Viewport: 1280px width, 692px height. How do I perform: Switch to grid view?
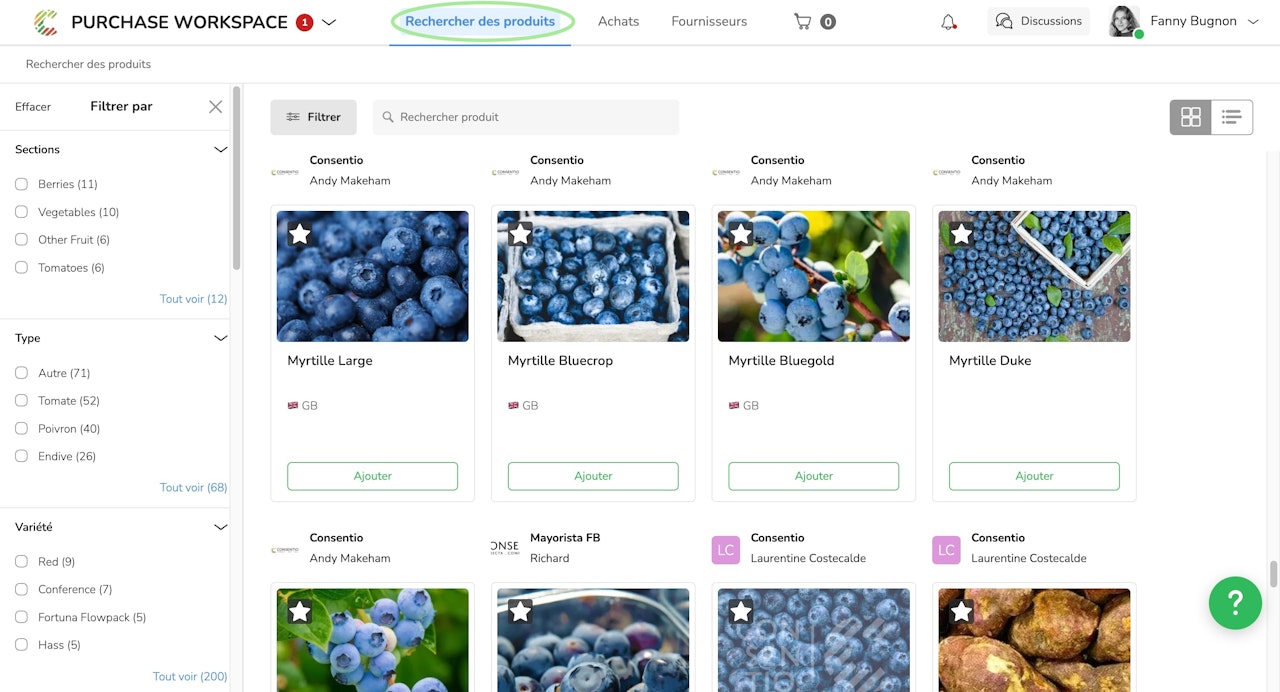coord(1190,117)
